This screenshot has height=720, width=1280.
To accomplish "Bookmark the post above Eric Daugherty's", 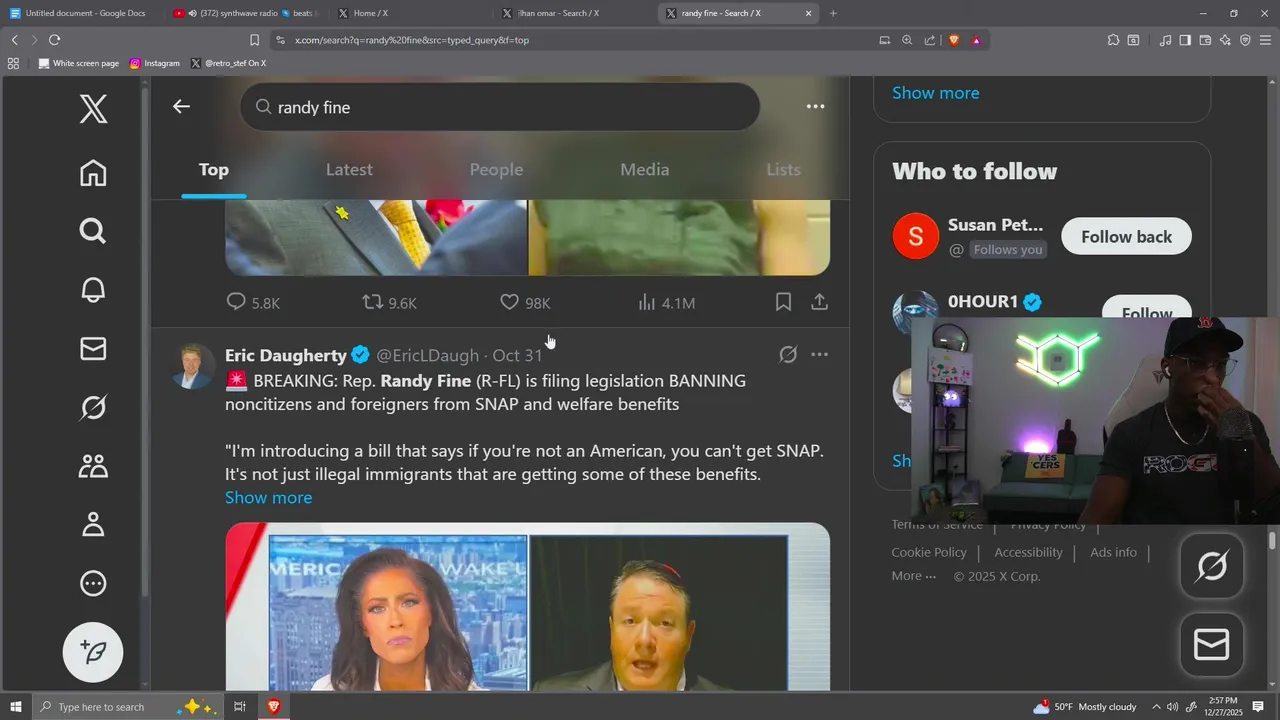I will coord(783,302).
